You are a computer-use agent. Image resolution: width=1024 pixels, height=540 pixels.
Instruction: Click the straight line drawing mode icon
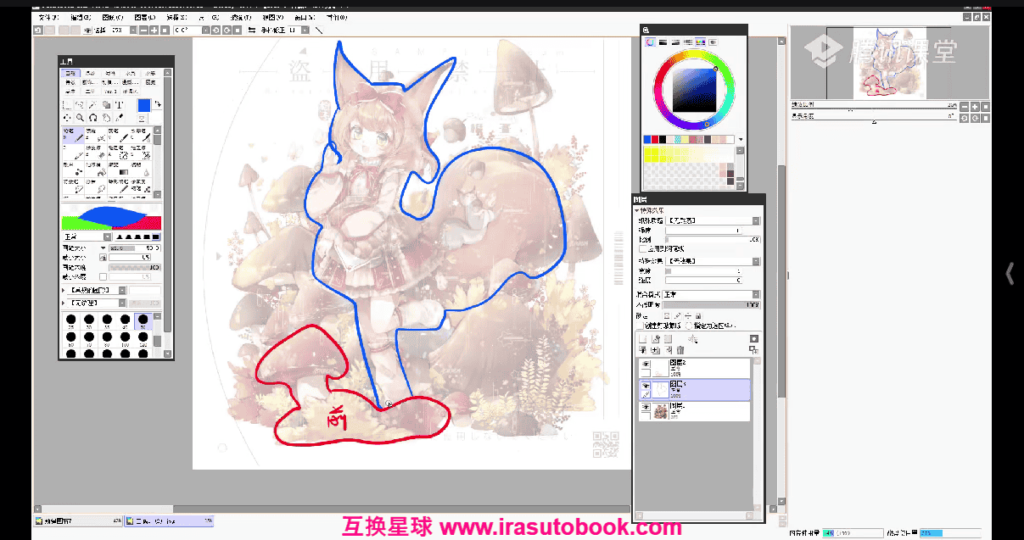tap(319, 30)
